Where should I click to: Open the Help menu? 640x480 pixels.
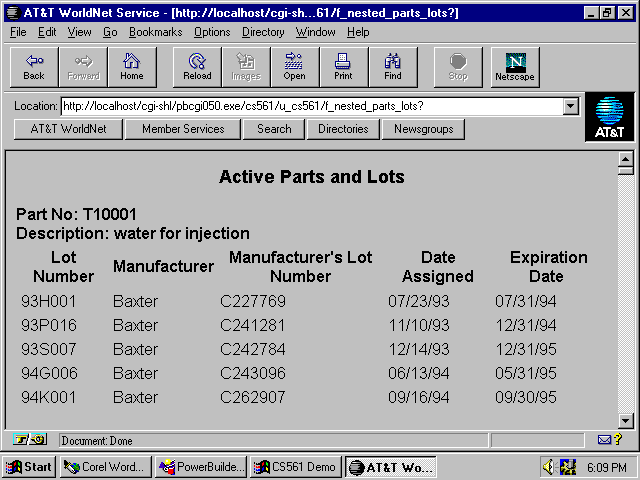pyautogui.click(x=358, y=32)
